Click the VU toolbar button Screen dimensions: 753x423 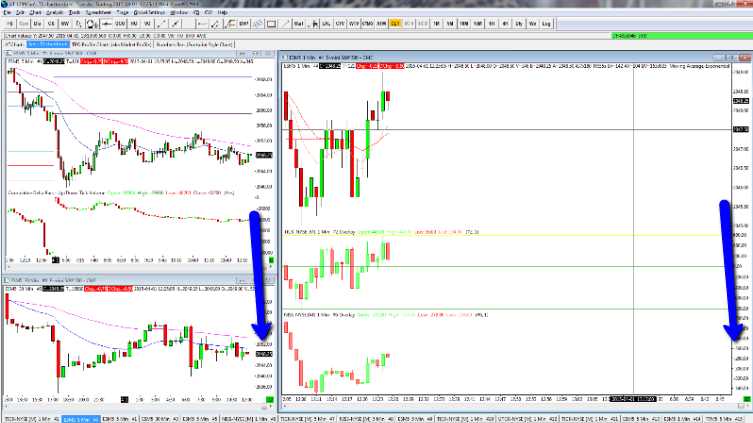click(147, 24)
